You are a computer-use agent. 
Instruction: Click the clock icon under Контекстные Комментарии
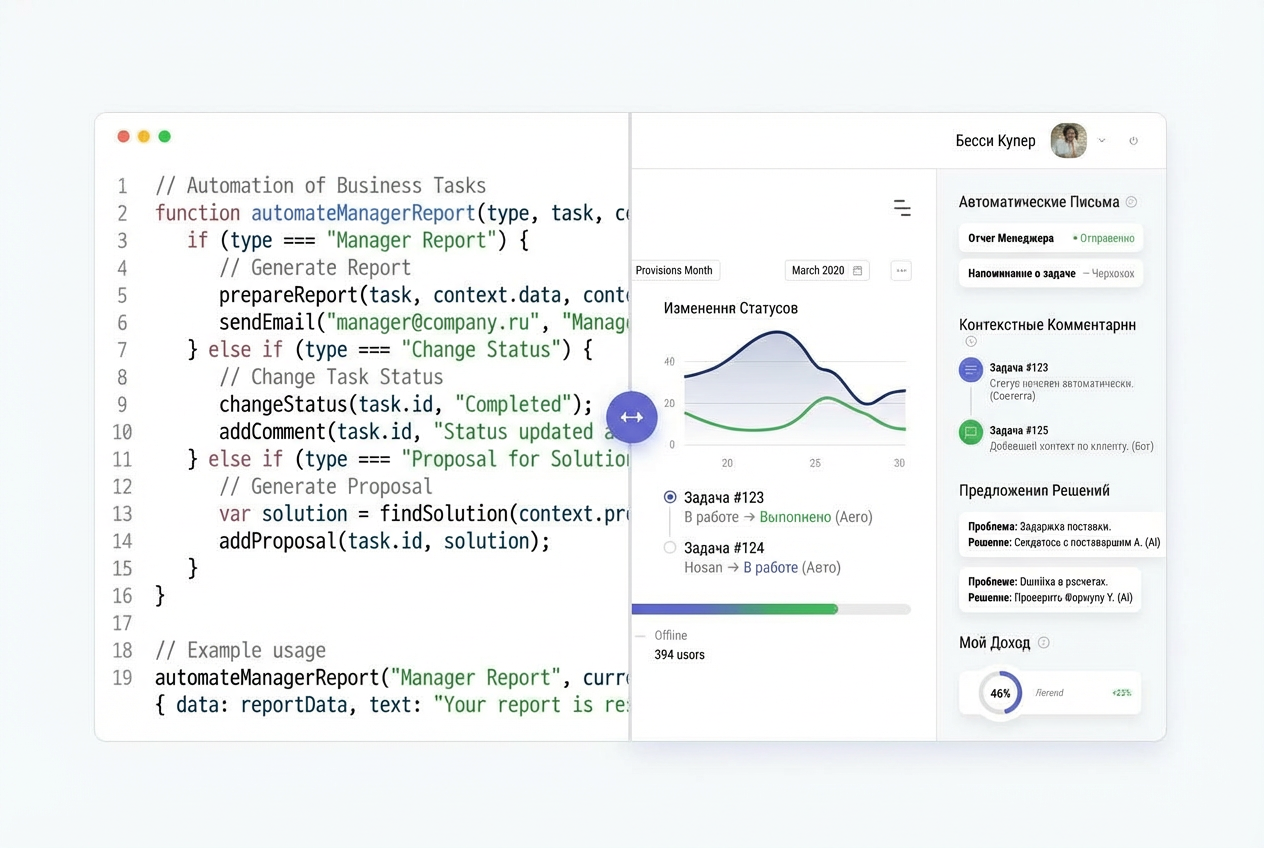point(971,342)
